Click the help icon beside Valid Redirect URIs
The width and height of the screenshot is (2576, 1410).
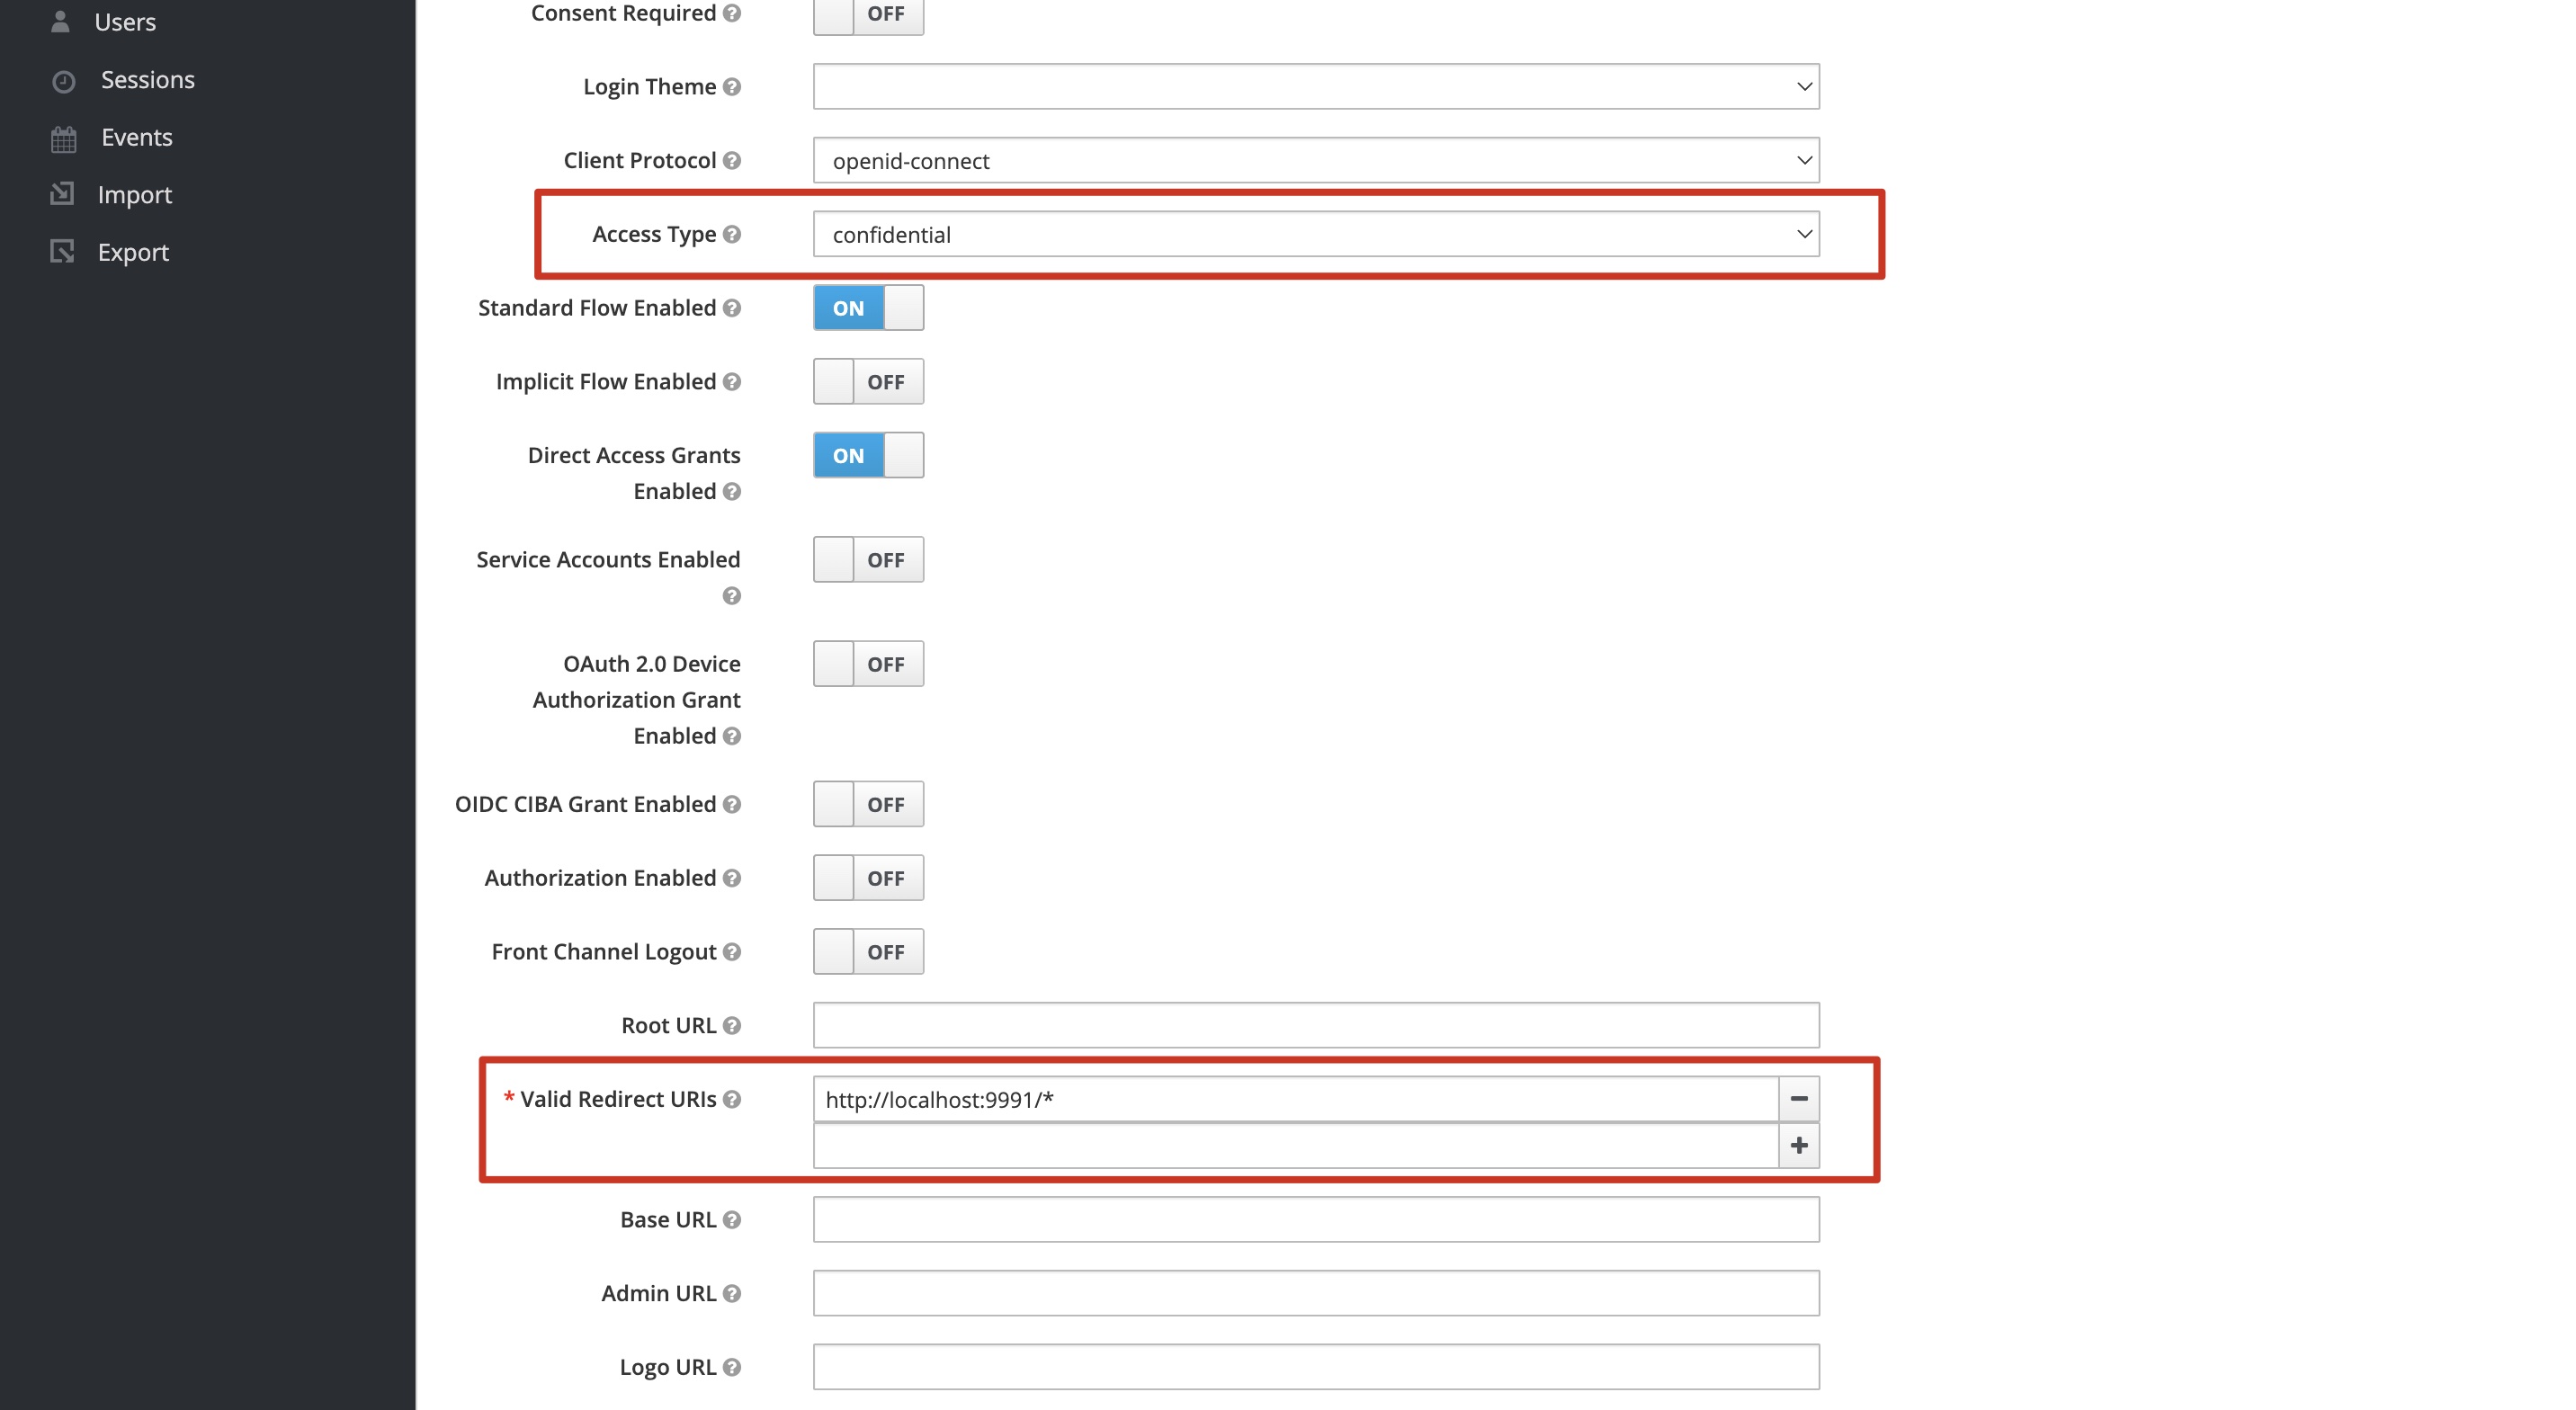pos(733,1099)
